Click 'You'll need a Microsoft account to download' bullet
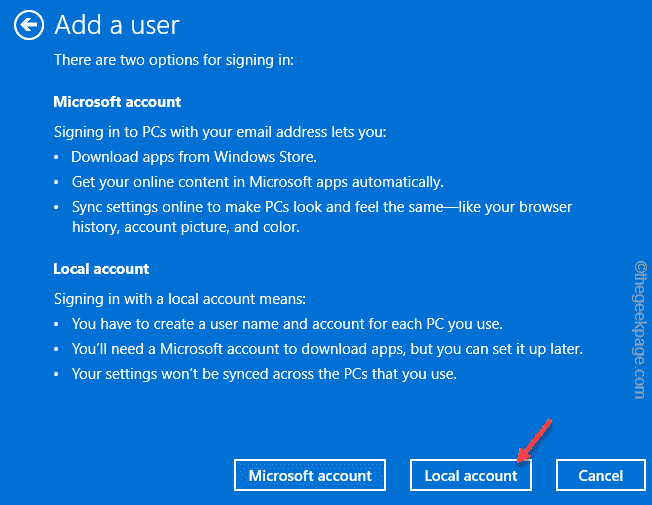Screen dimensions: 652x505 pos(327,349)
